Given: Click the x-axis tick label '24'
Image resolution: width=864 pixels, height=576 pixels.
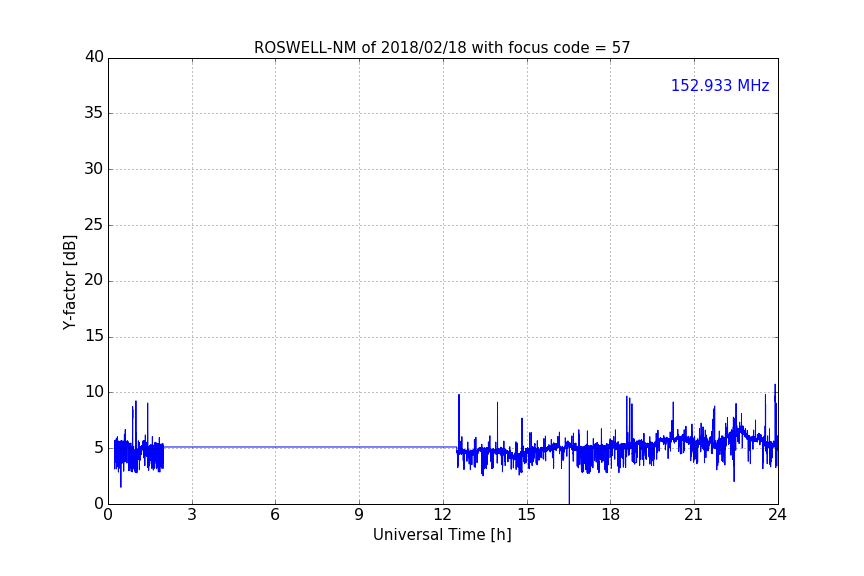Looking at the screenshot, I should pyautogui.click(x=777, y=515).
